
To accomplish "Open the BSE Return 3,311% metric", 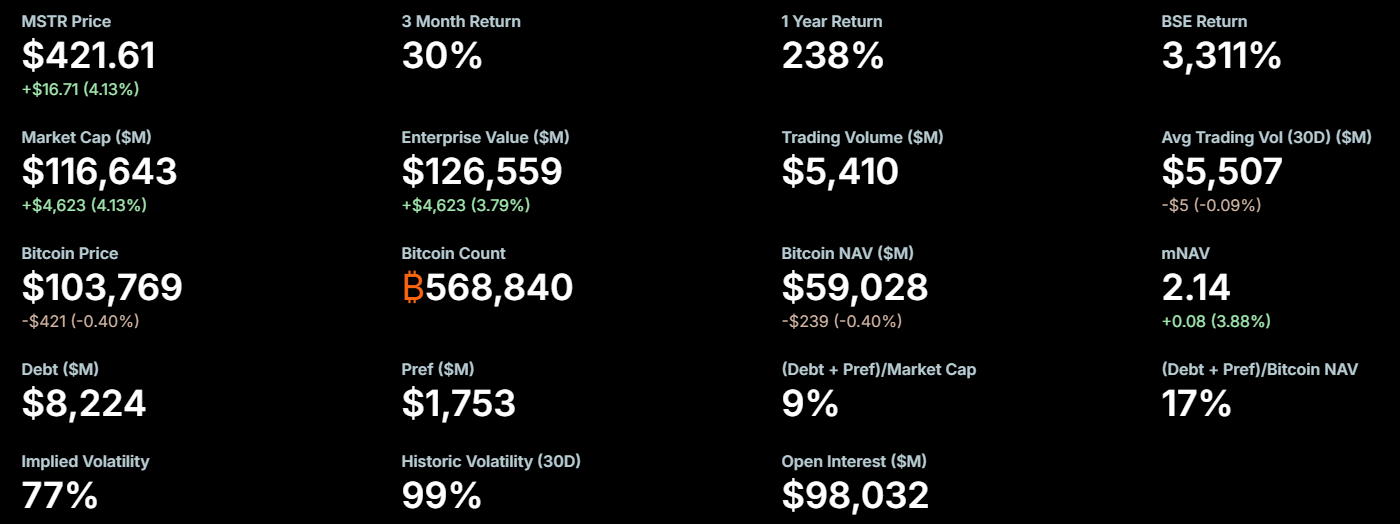I will coord(1221,56).
